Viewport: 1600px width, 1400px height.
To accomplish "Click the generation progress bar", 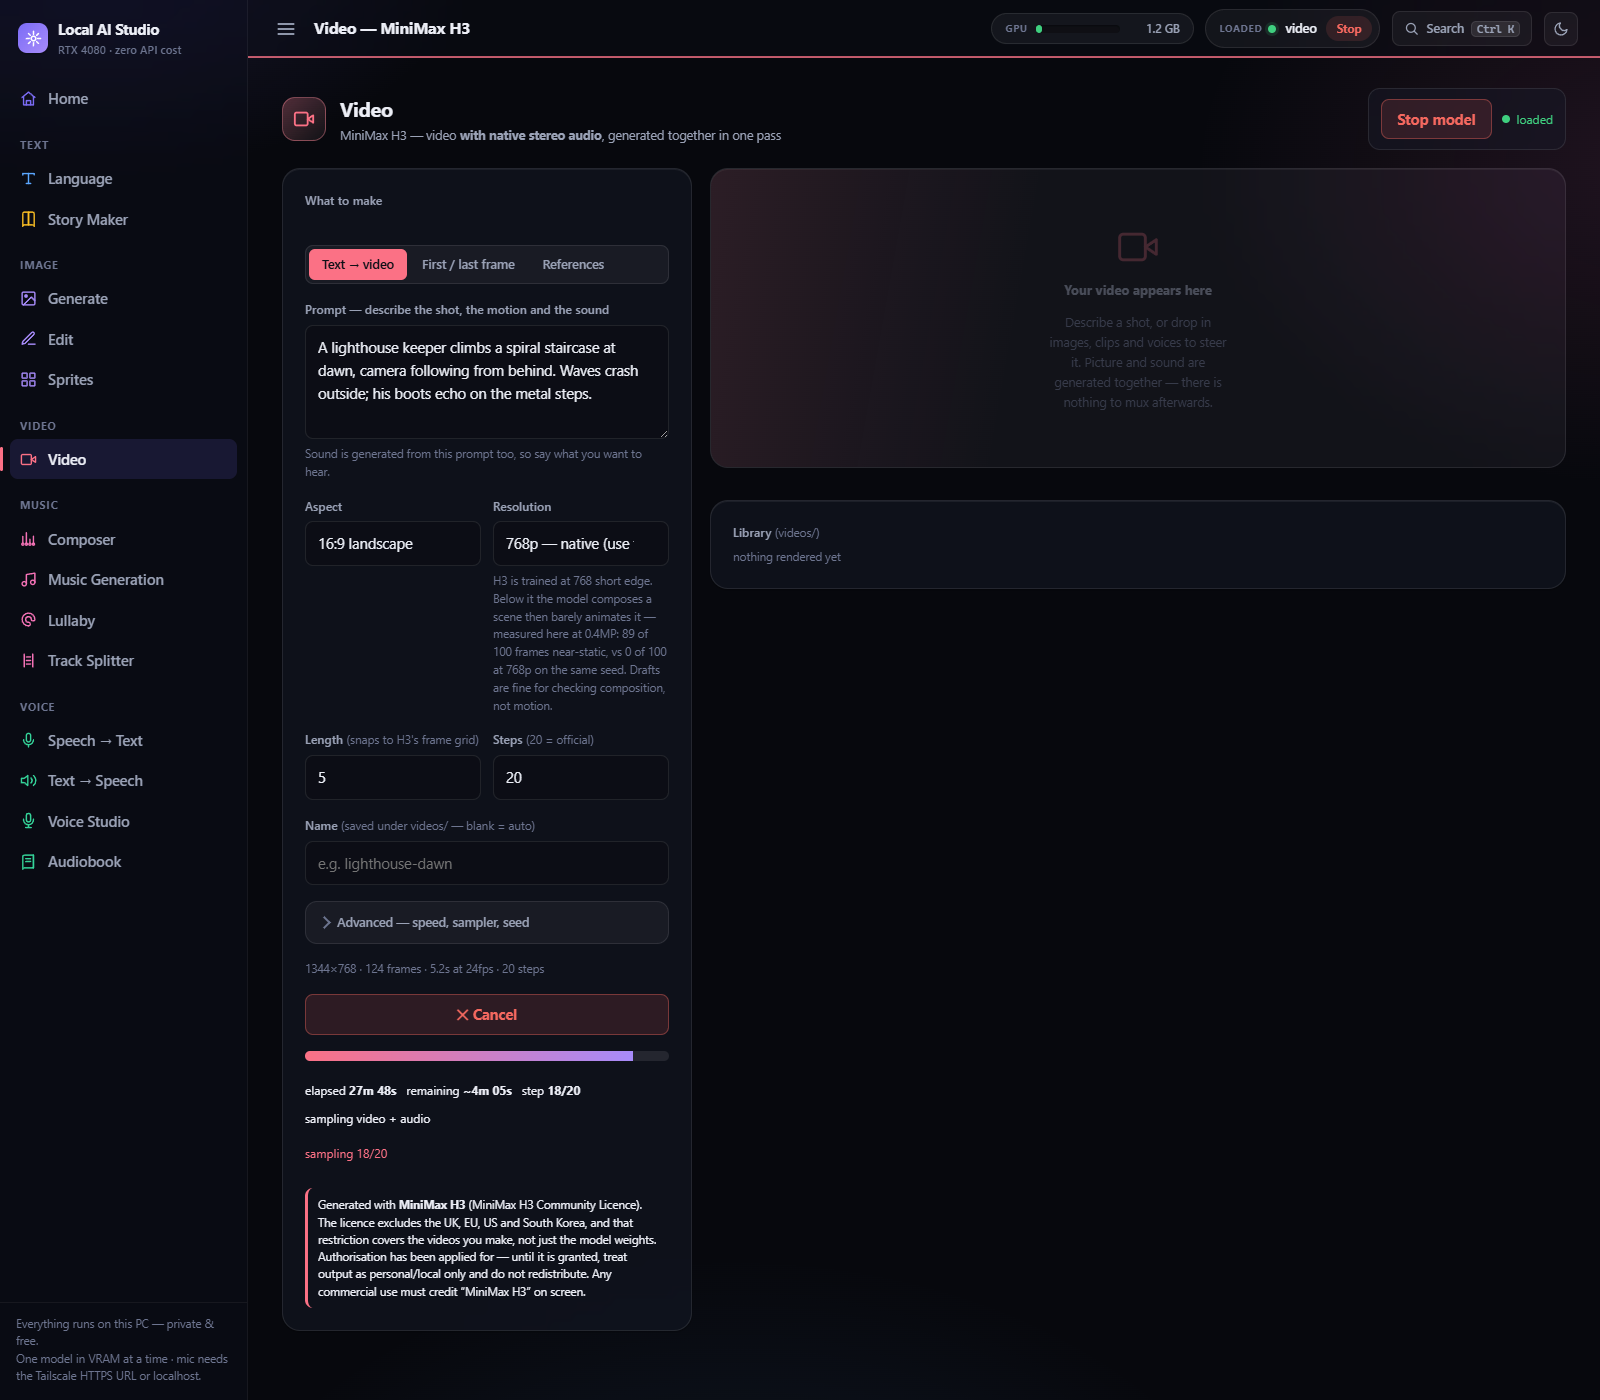I will (x=487, y=1056).
